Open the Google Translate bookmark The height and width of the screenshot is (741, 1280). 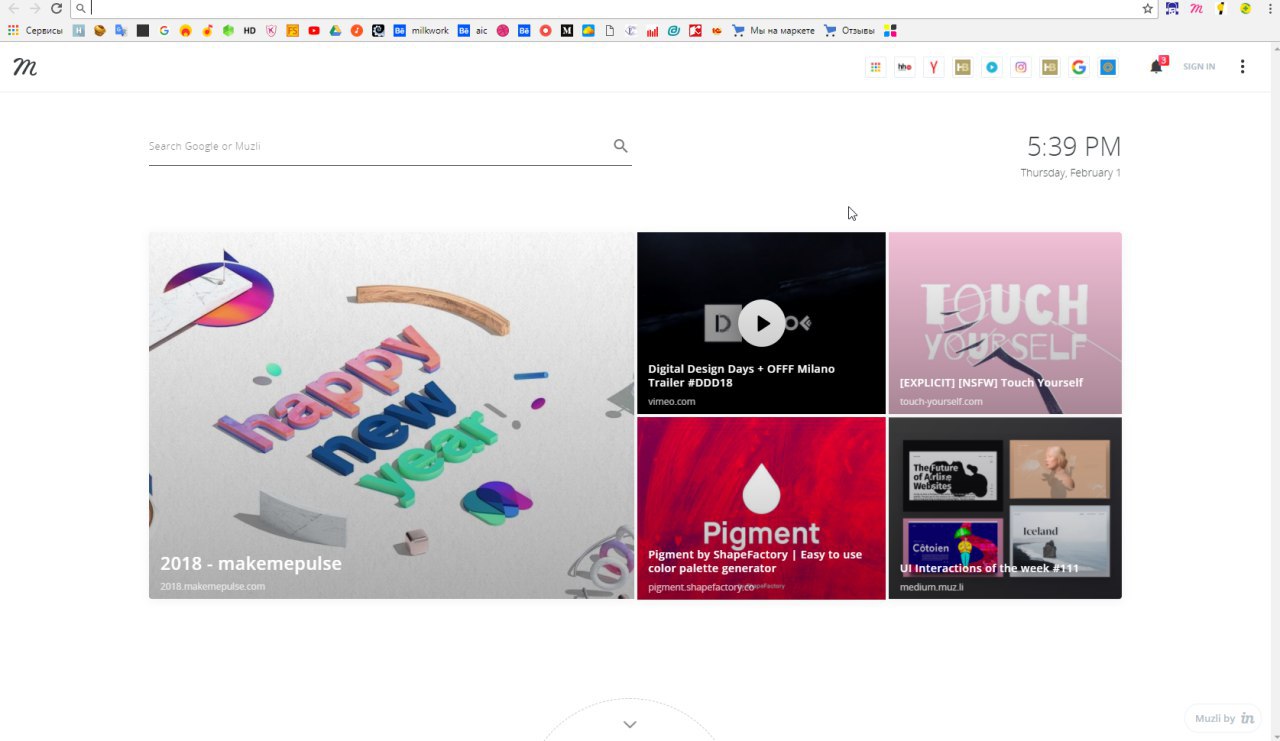tap(121, 31)
